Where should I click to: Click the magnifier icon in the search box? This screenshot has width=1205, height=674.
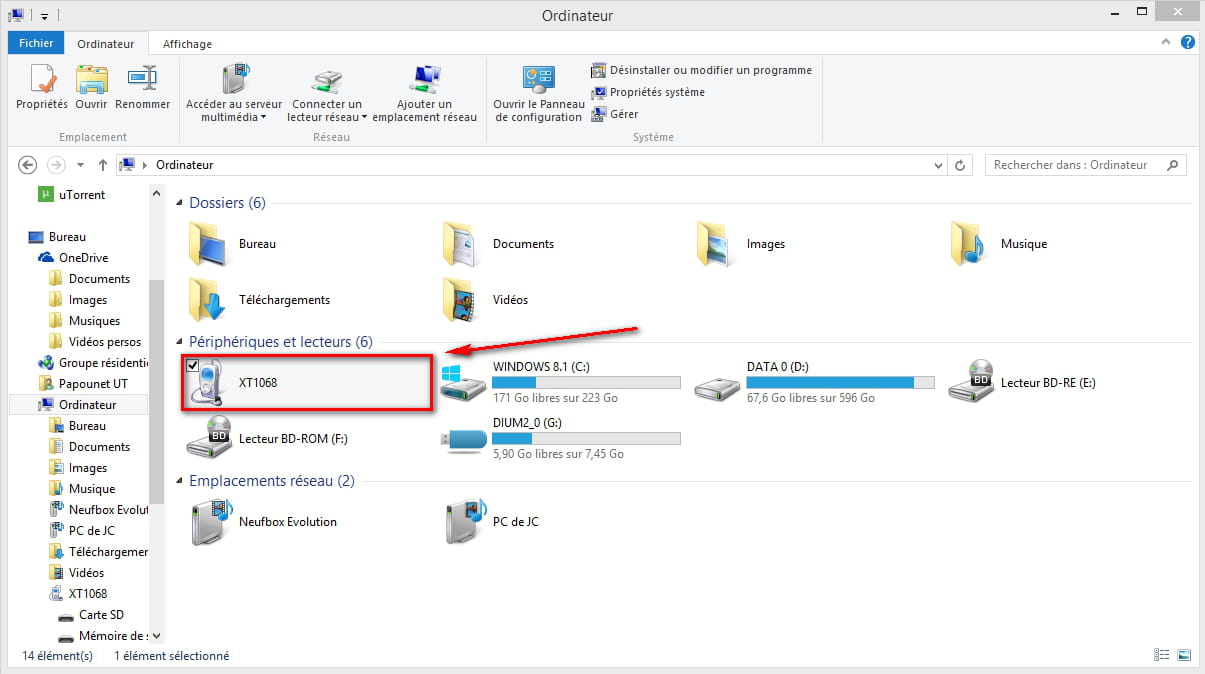point(1174,165)
